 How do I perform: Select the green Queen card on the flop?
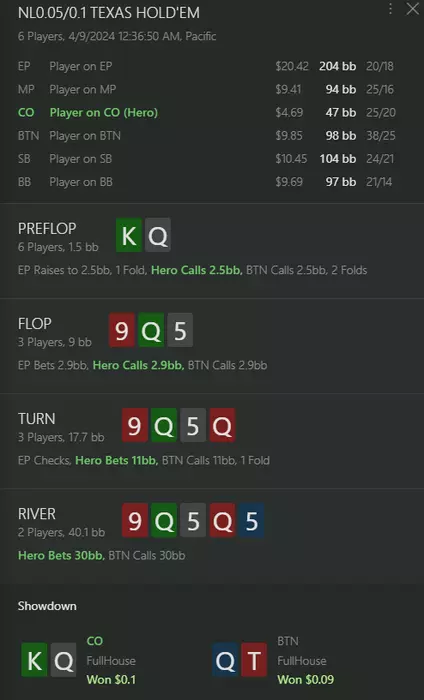[151, 330]
